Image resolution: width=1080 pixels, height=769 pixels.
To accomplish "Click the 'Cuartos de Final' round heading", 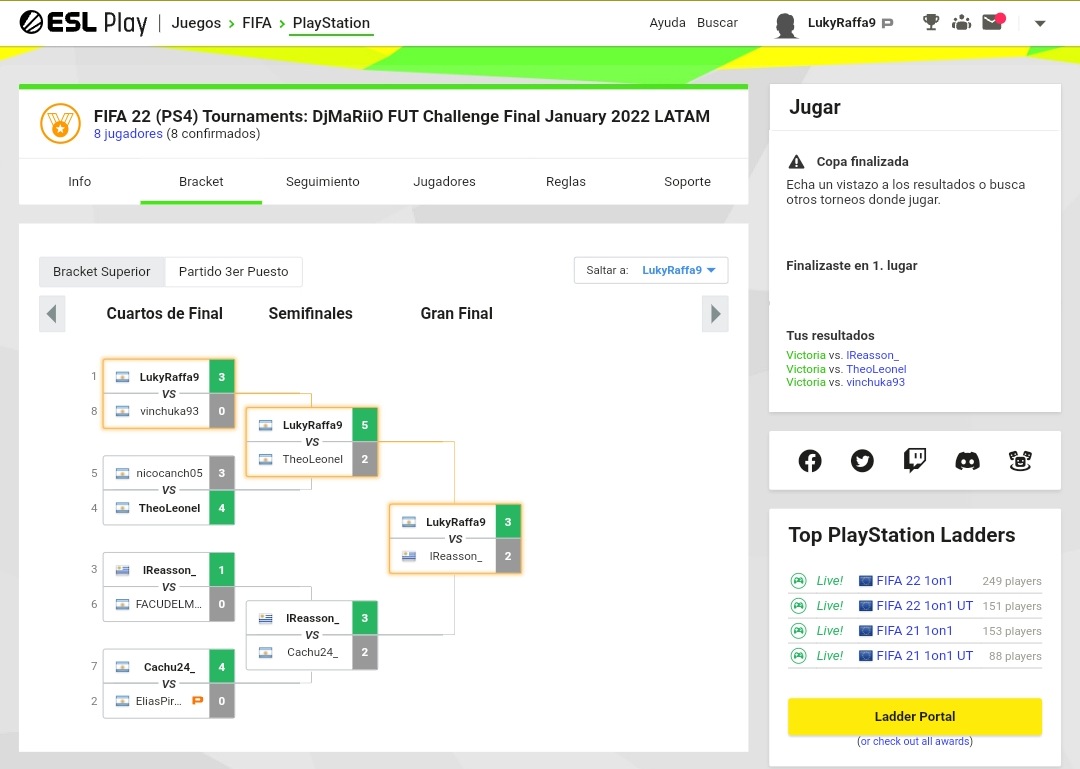I will click(x=165, y=314).
